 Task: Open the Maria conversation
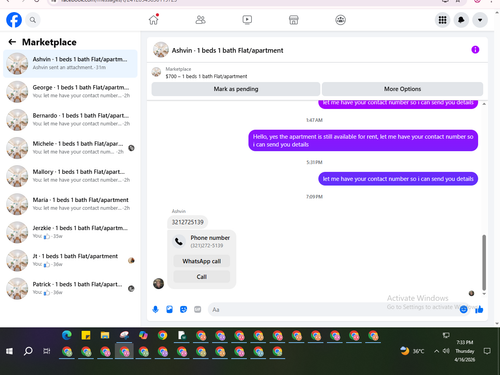click(x=70, y=204)
